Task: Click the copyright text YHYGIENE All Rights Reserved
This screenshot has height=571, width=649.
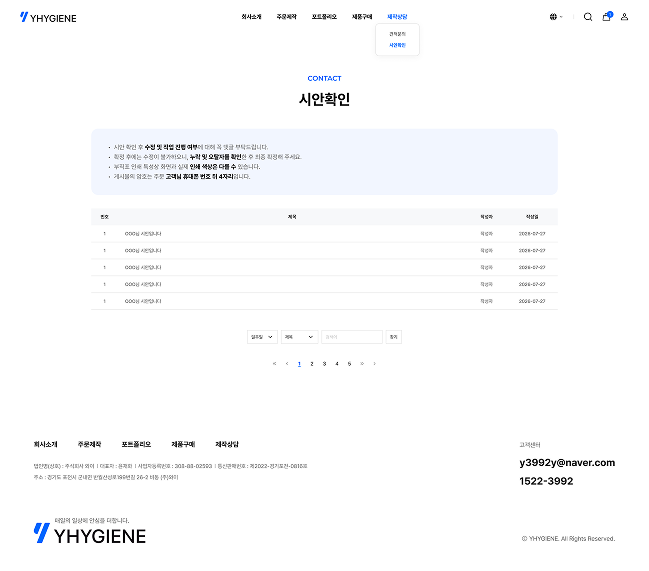Action: coord(568,539)
